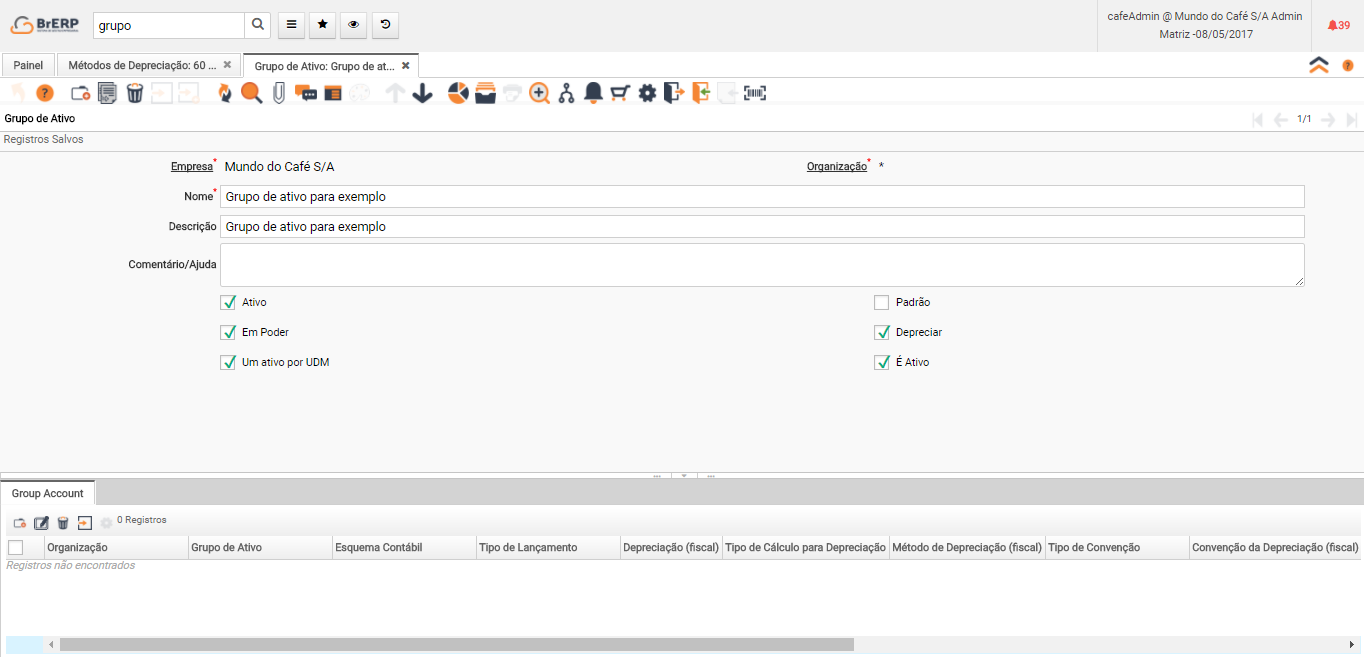Collapse the header with the double chevron
The height and width of the screenshot is (657, 1364).
(1319, 65)
